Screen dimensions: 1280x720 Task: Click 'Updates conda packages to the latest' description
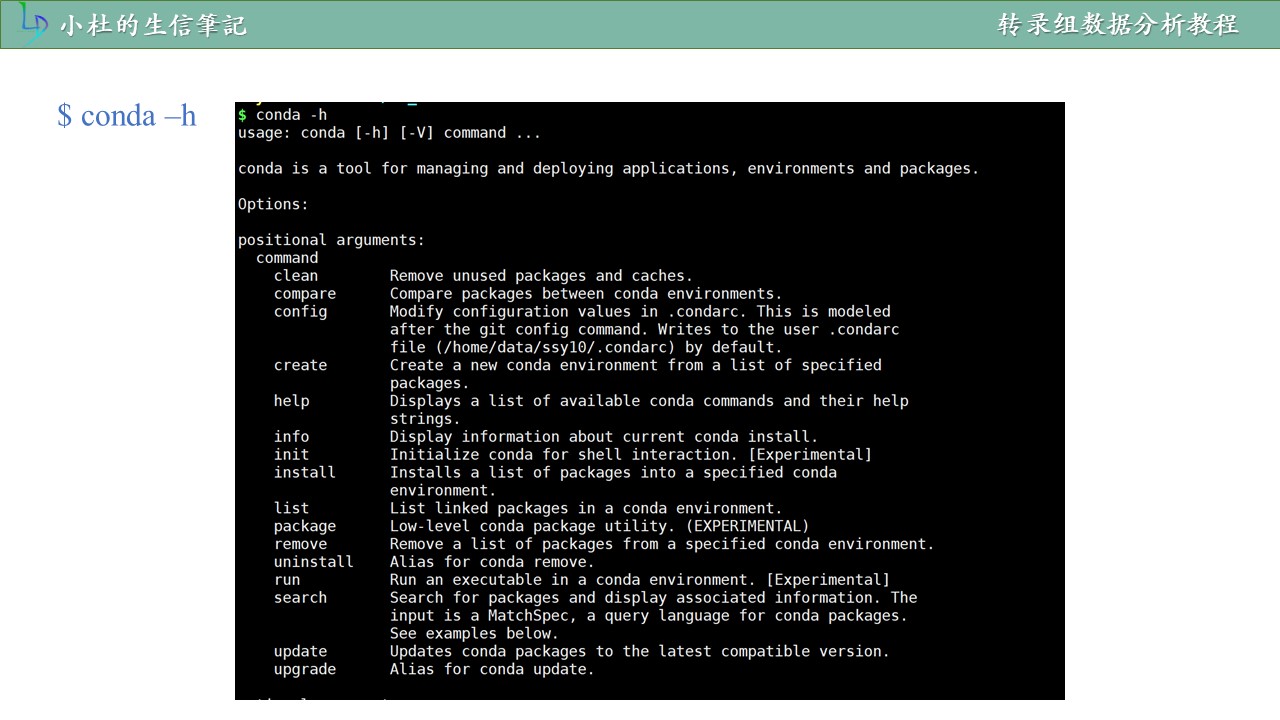[x=640, y=652]
